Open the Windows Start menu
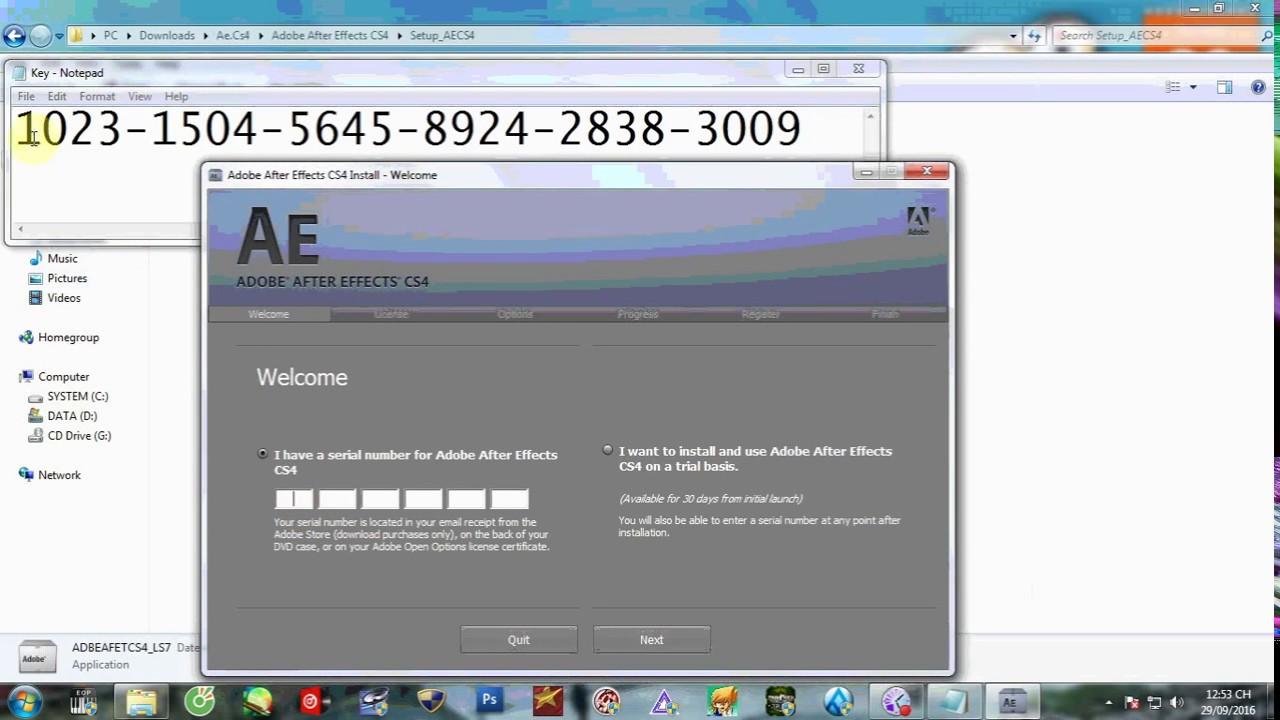1280x720 pixels. pyautogui.click(x=25, y=701)
